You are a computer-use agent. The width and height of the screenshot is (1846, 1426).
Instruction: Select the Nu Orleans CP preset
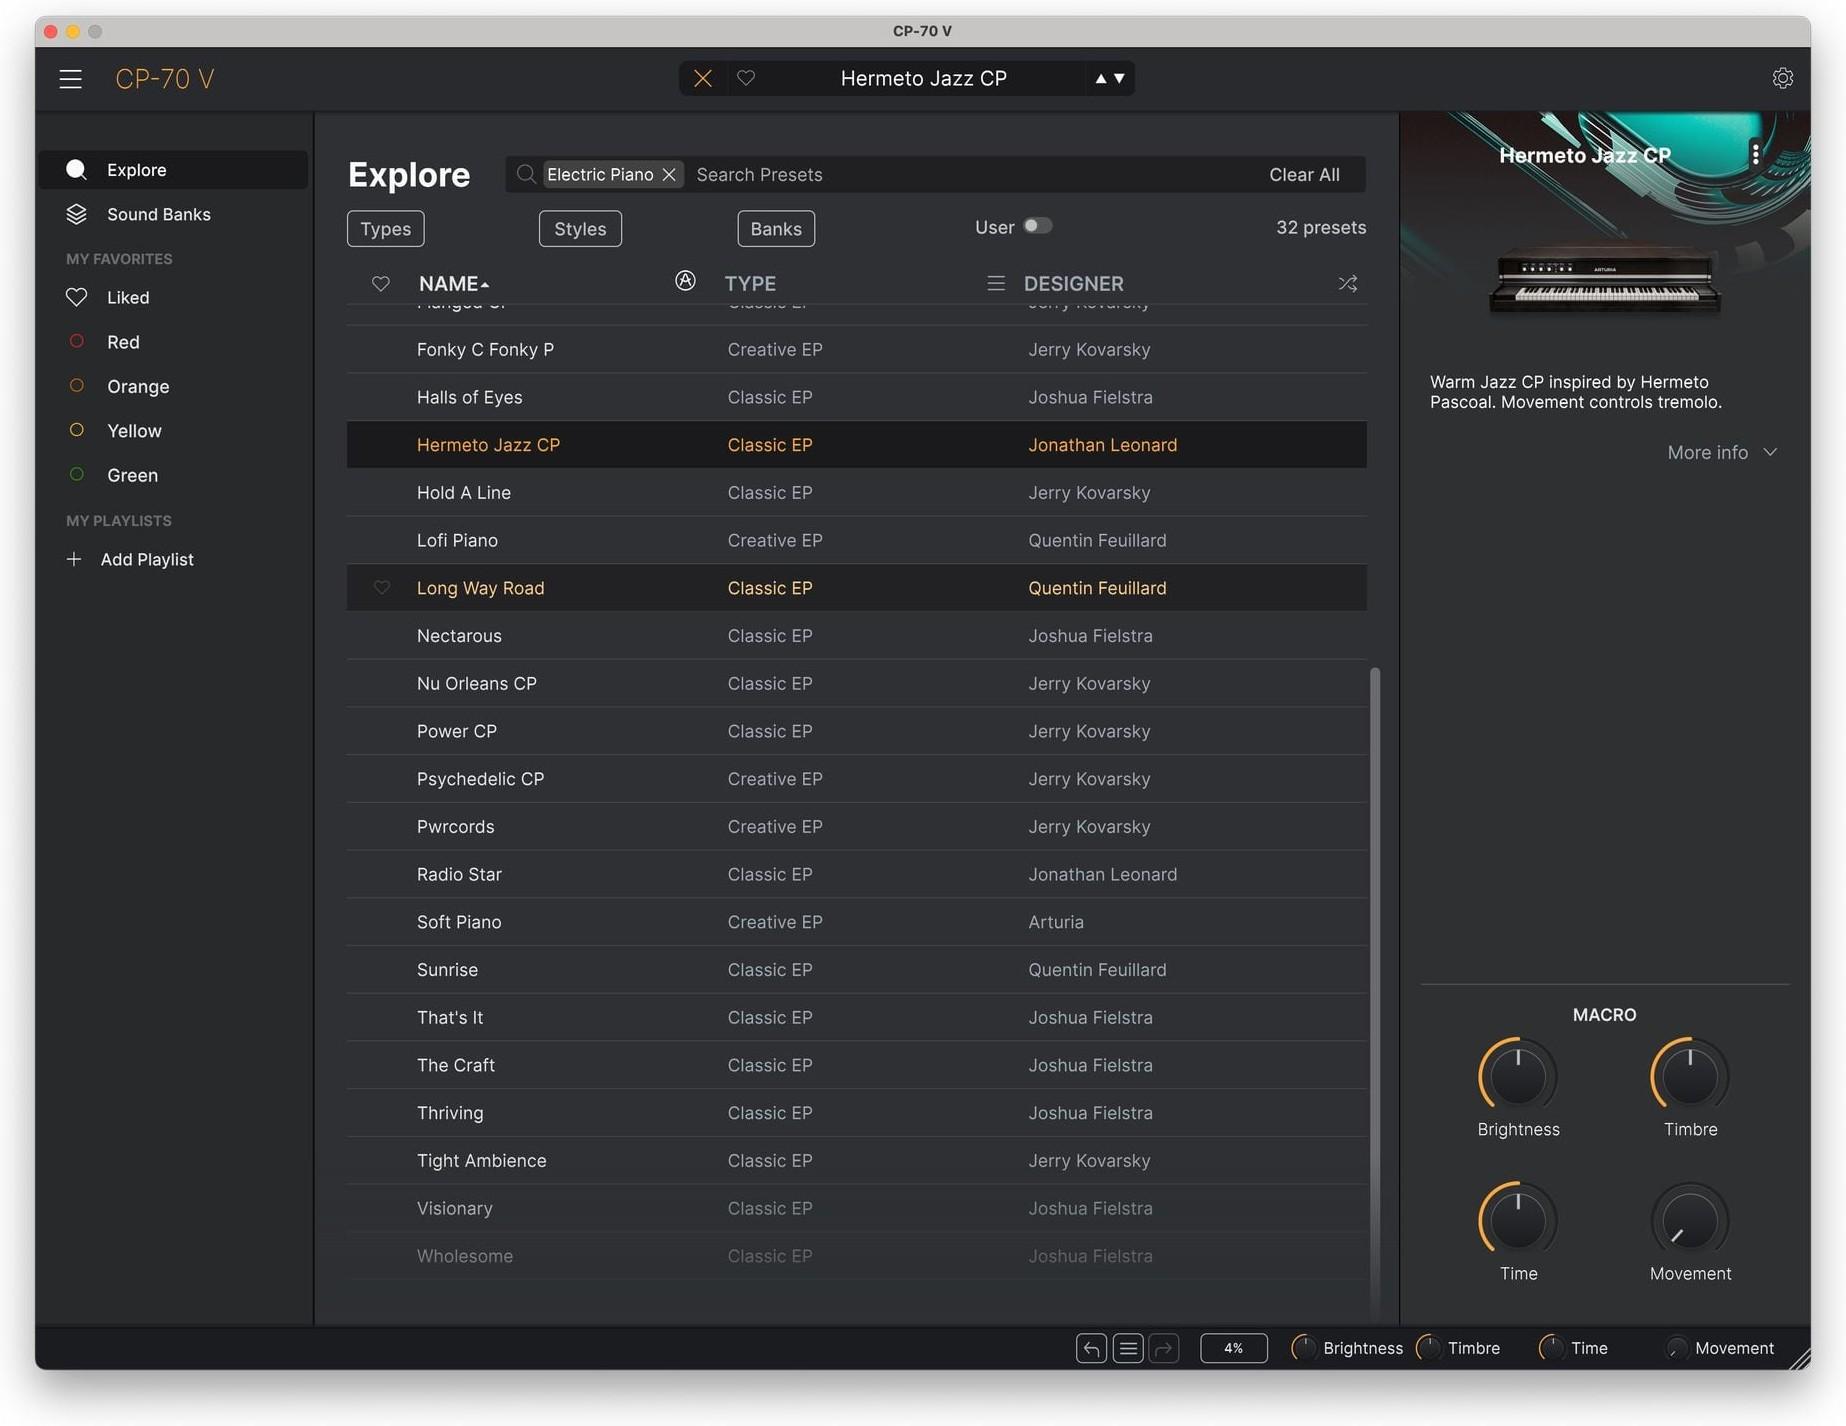[x=857, y=683]
